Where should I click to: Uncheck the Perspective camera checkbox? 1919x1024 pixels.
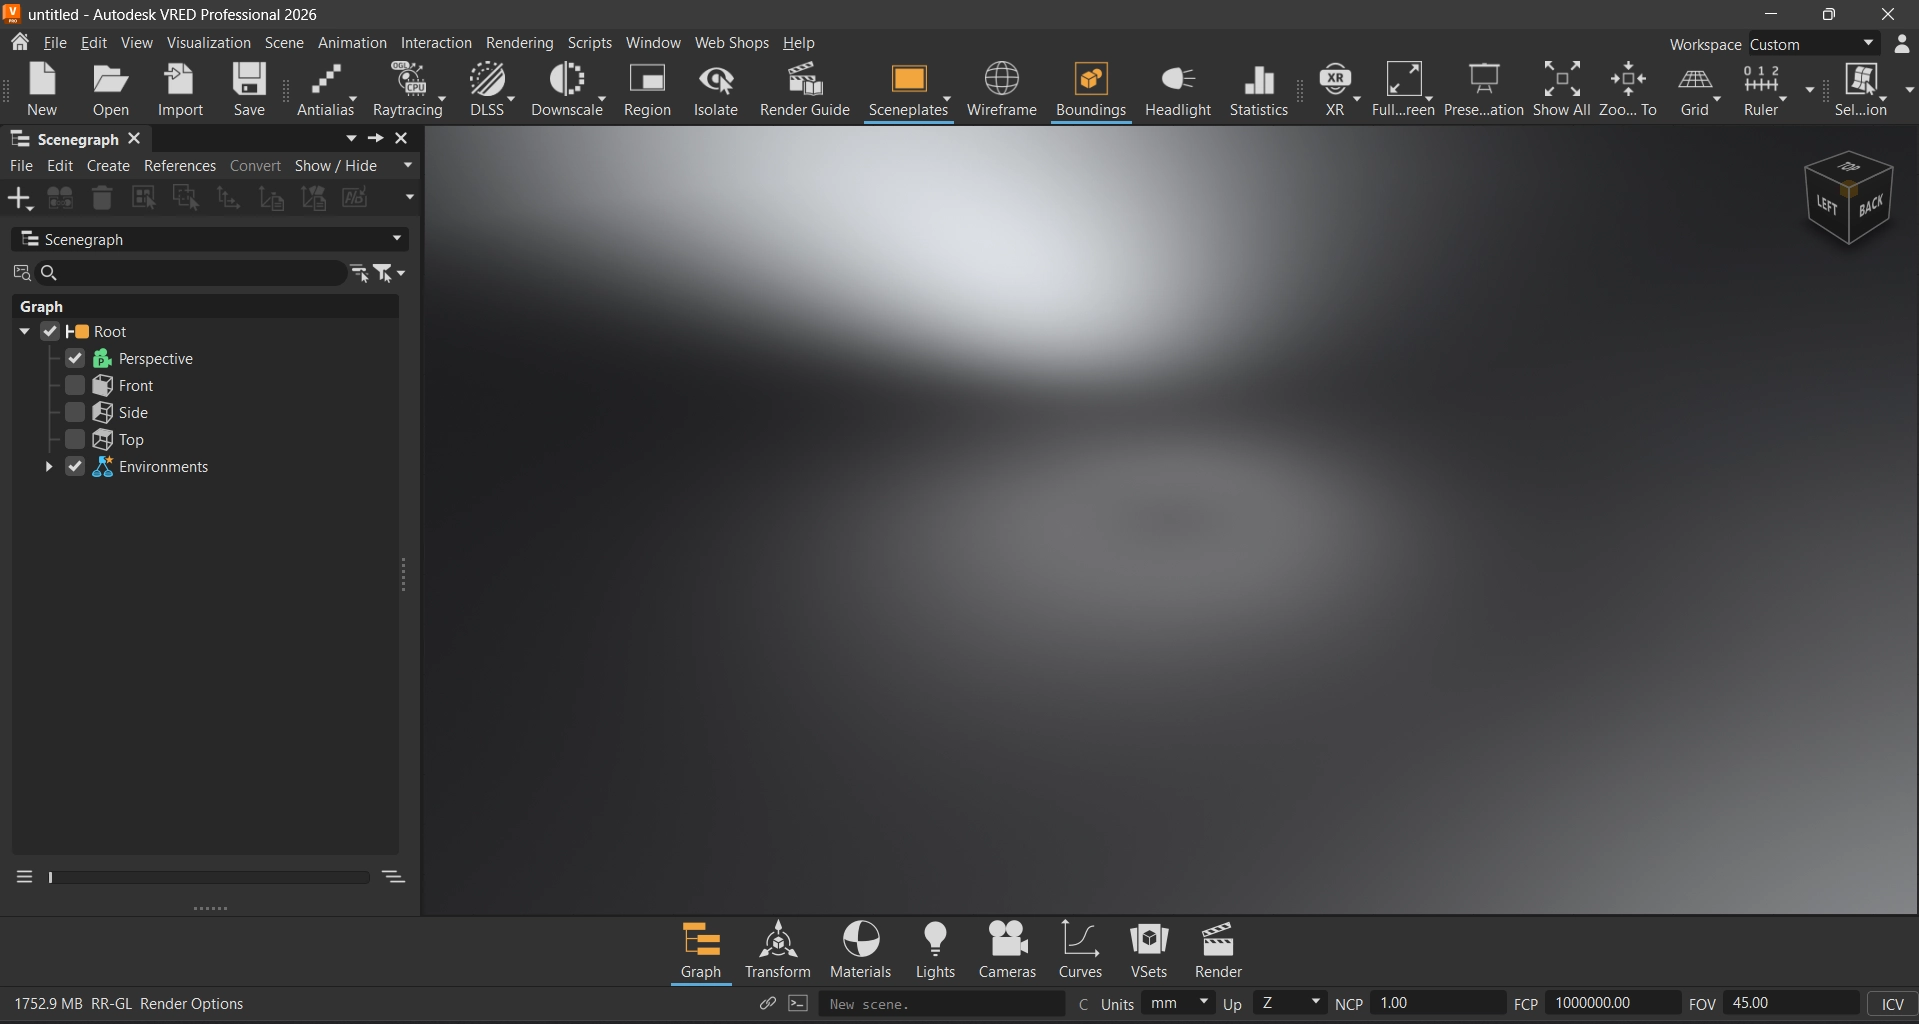point(75,359)
